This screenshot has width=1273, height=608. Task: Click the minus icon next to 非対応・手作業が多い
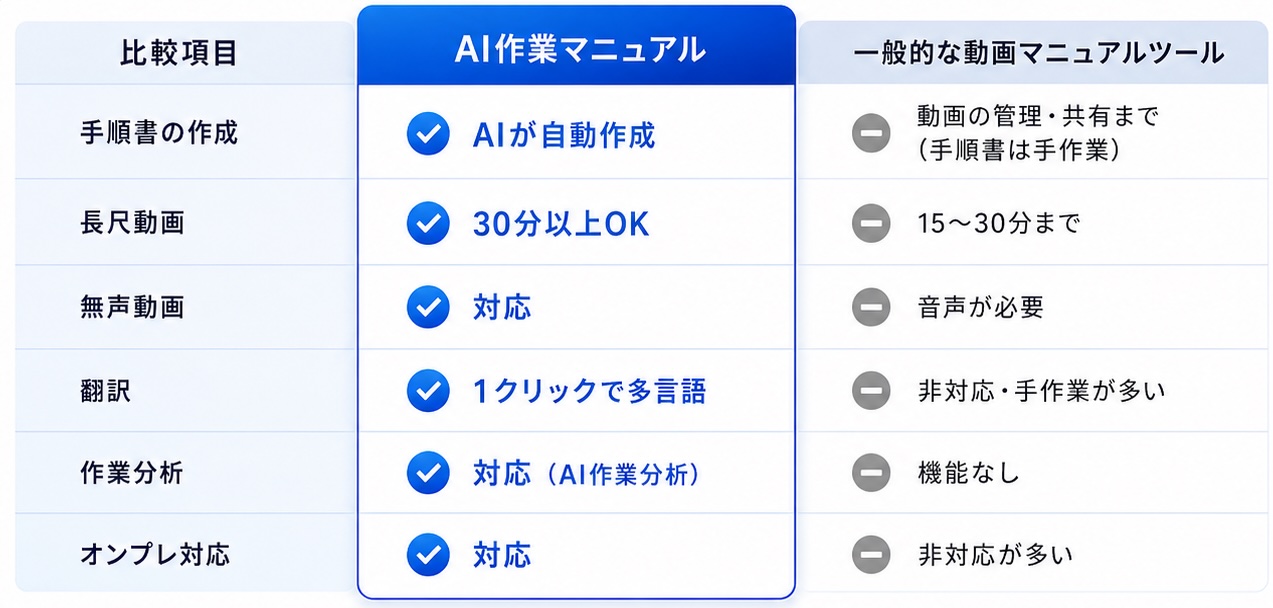coord(871,390)
